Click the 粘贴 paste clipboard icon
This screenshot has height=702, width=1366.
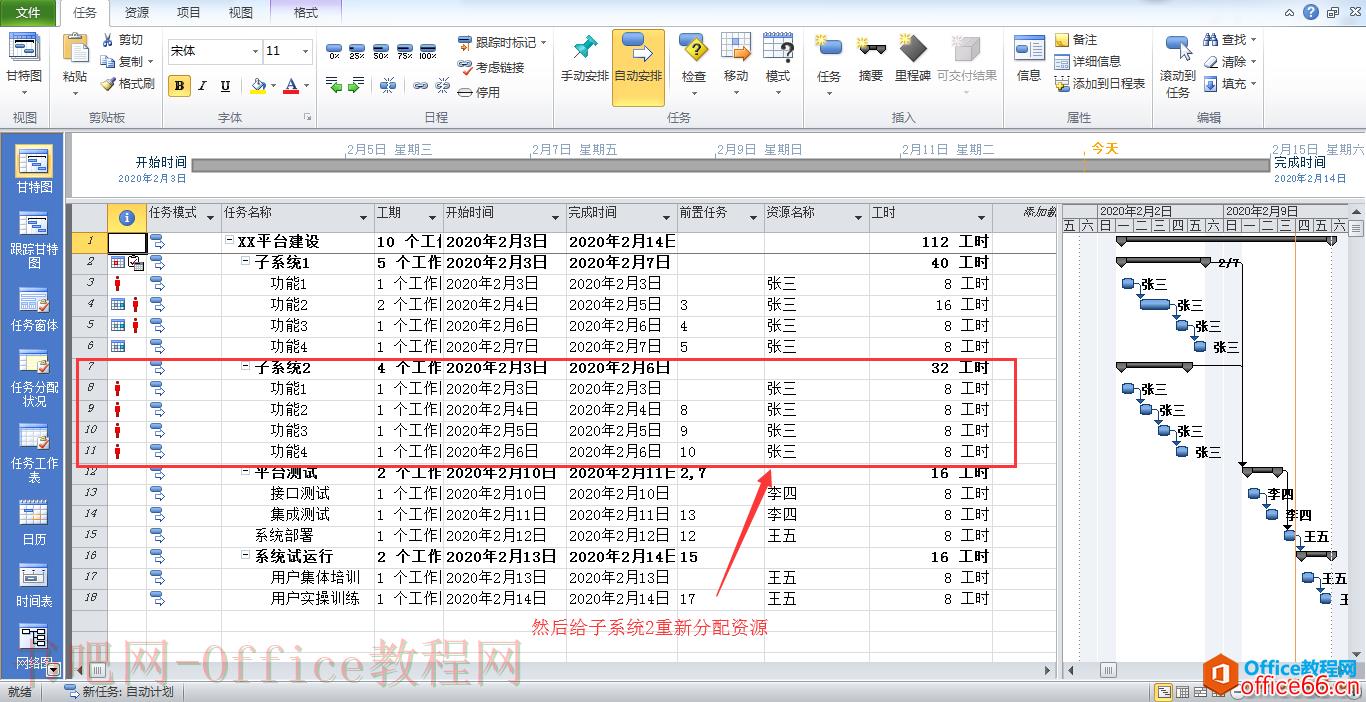[75, 48]
